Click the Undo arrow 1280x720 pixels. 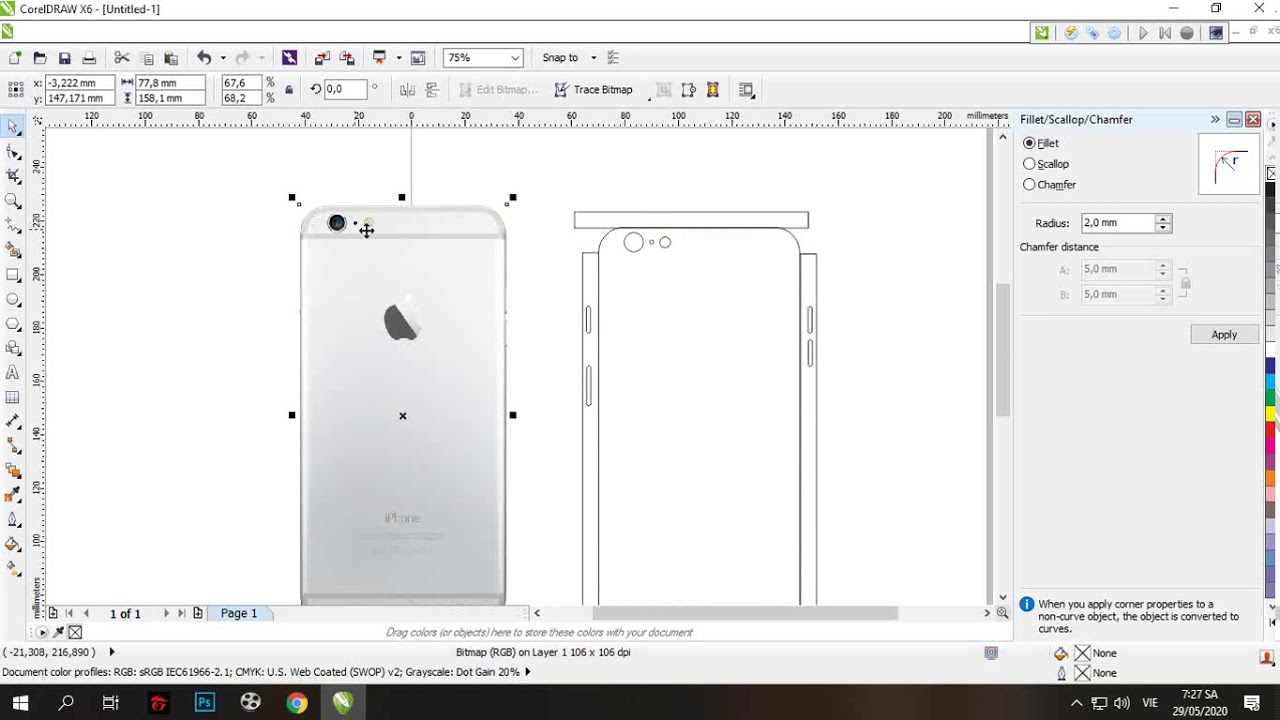pos(204,58)
